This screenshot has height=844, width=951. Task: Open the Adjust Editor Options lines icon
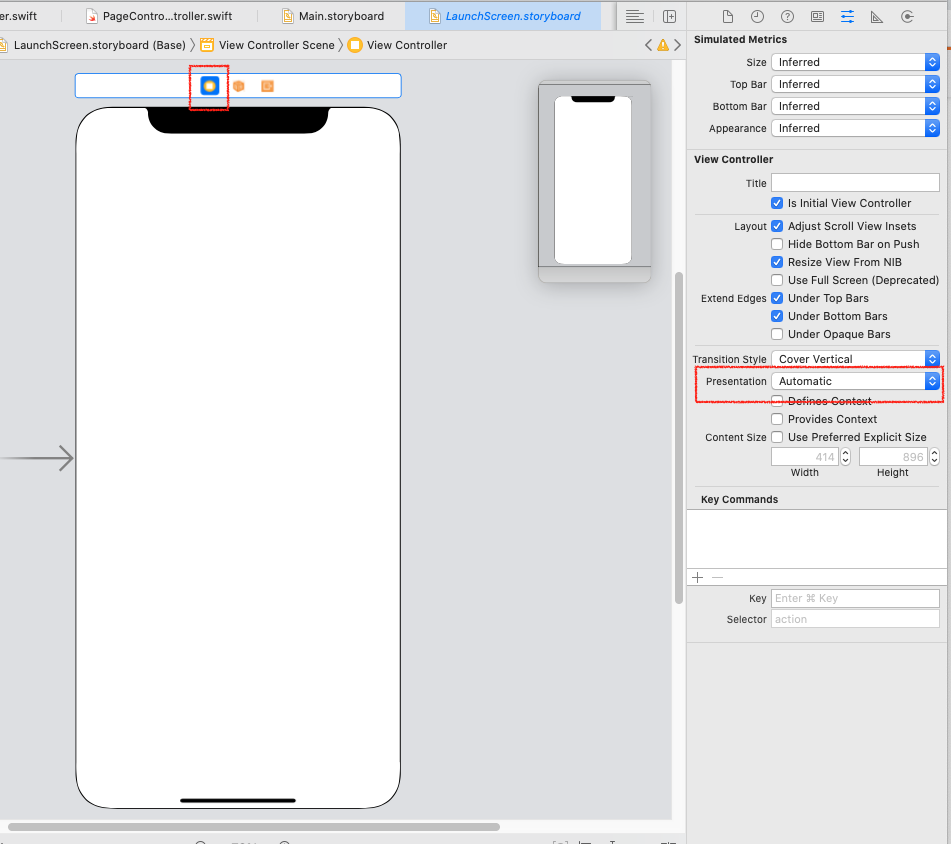[x=634, y=17]
